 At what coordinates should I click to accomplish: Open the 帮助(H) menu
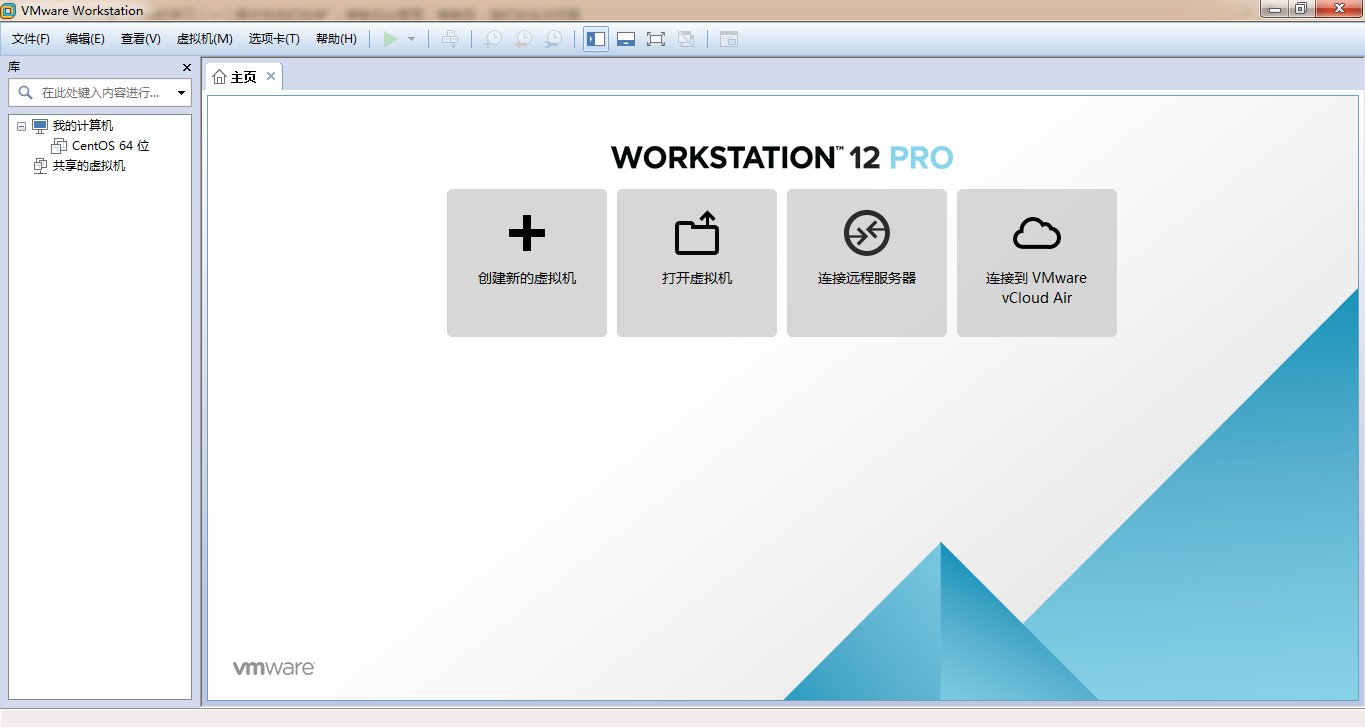(336, 39)
